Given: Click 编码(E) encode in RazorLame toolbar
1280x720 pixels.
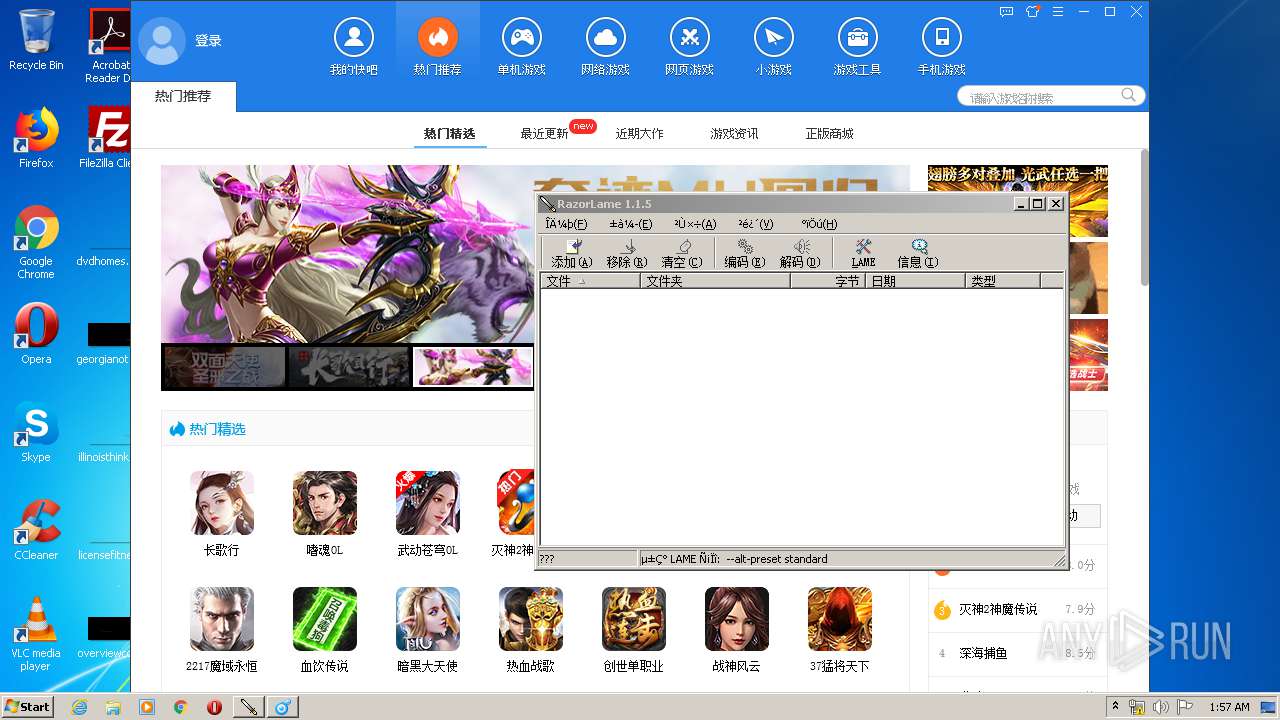Looking at the screenshot, I should [745, 254].
